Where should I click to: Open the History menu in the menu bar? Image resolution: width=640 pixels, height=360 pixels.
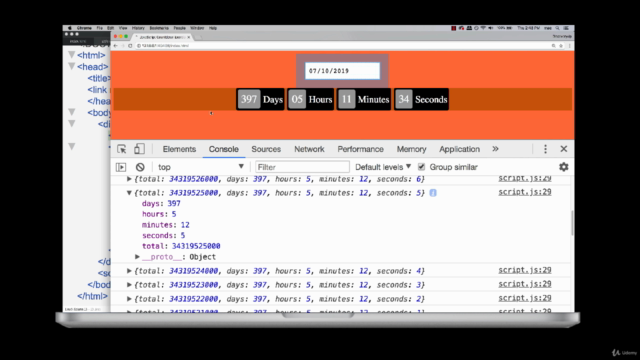coord(138,28)
